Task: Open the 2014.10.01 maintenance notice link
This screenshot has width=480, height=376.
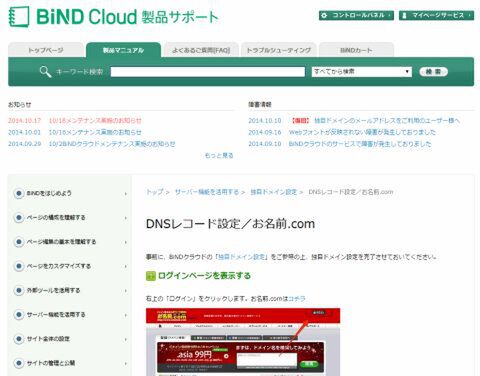Action: [x=95, y=132]
